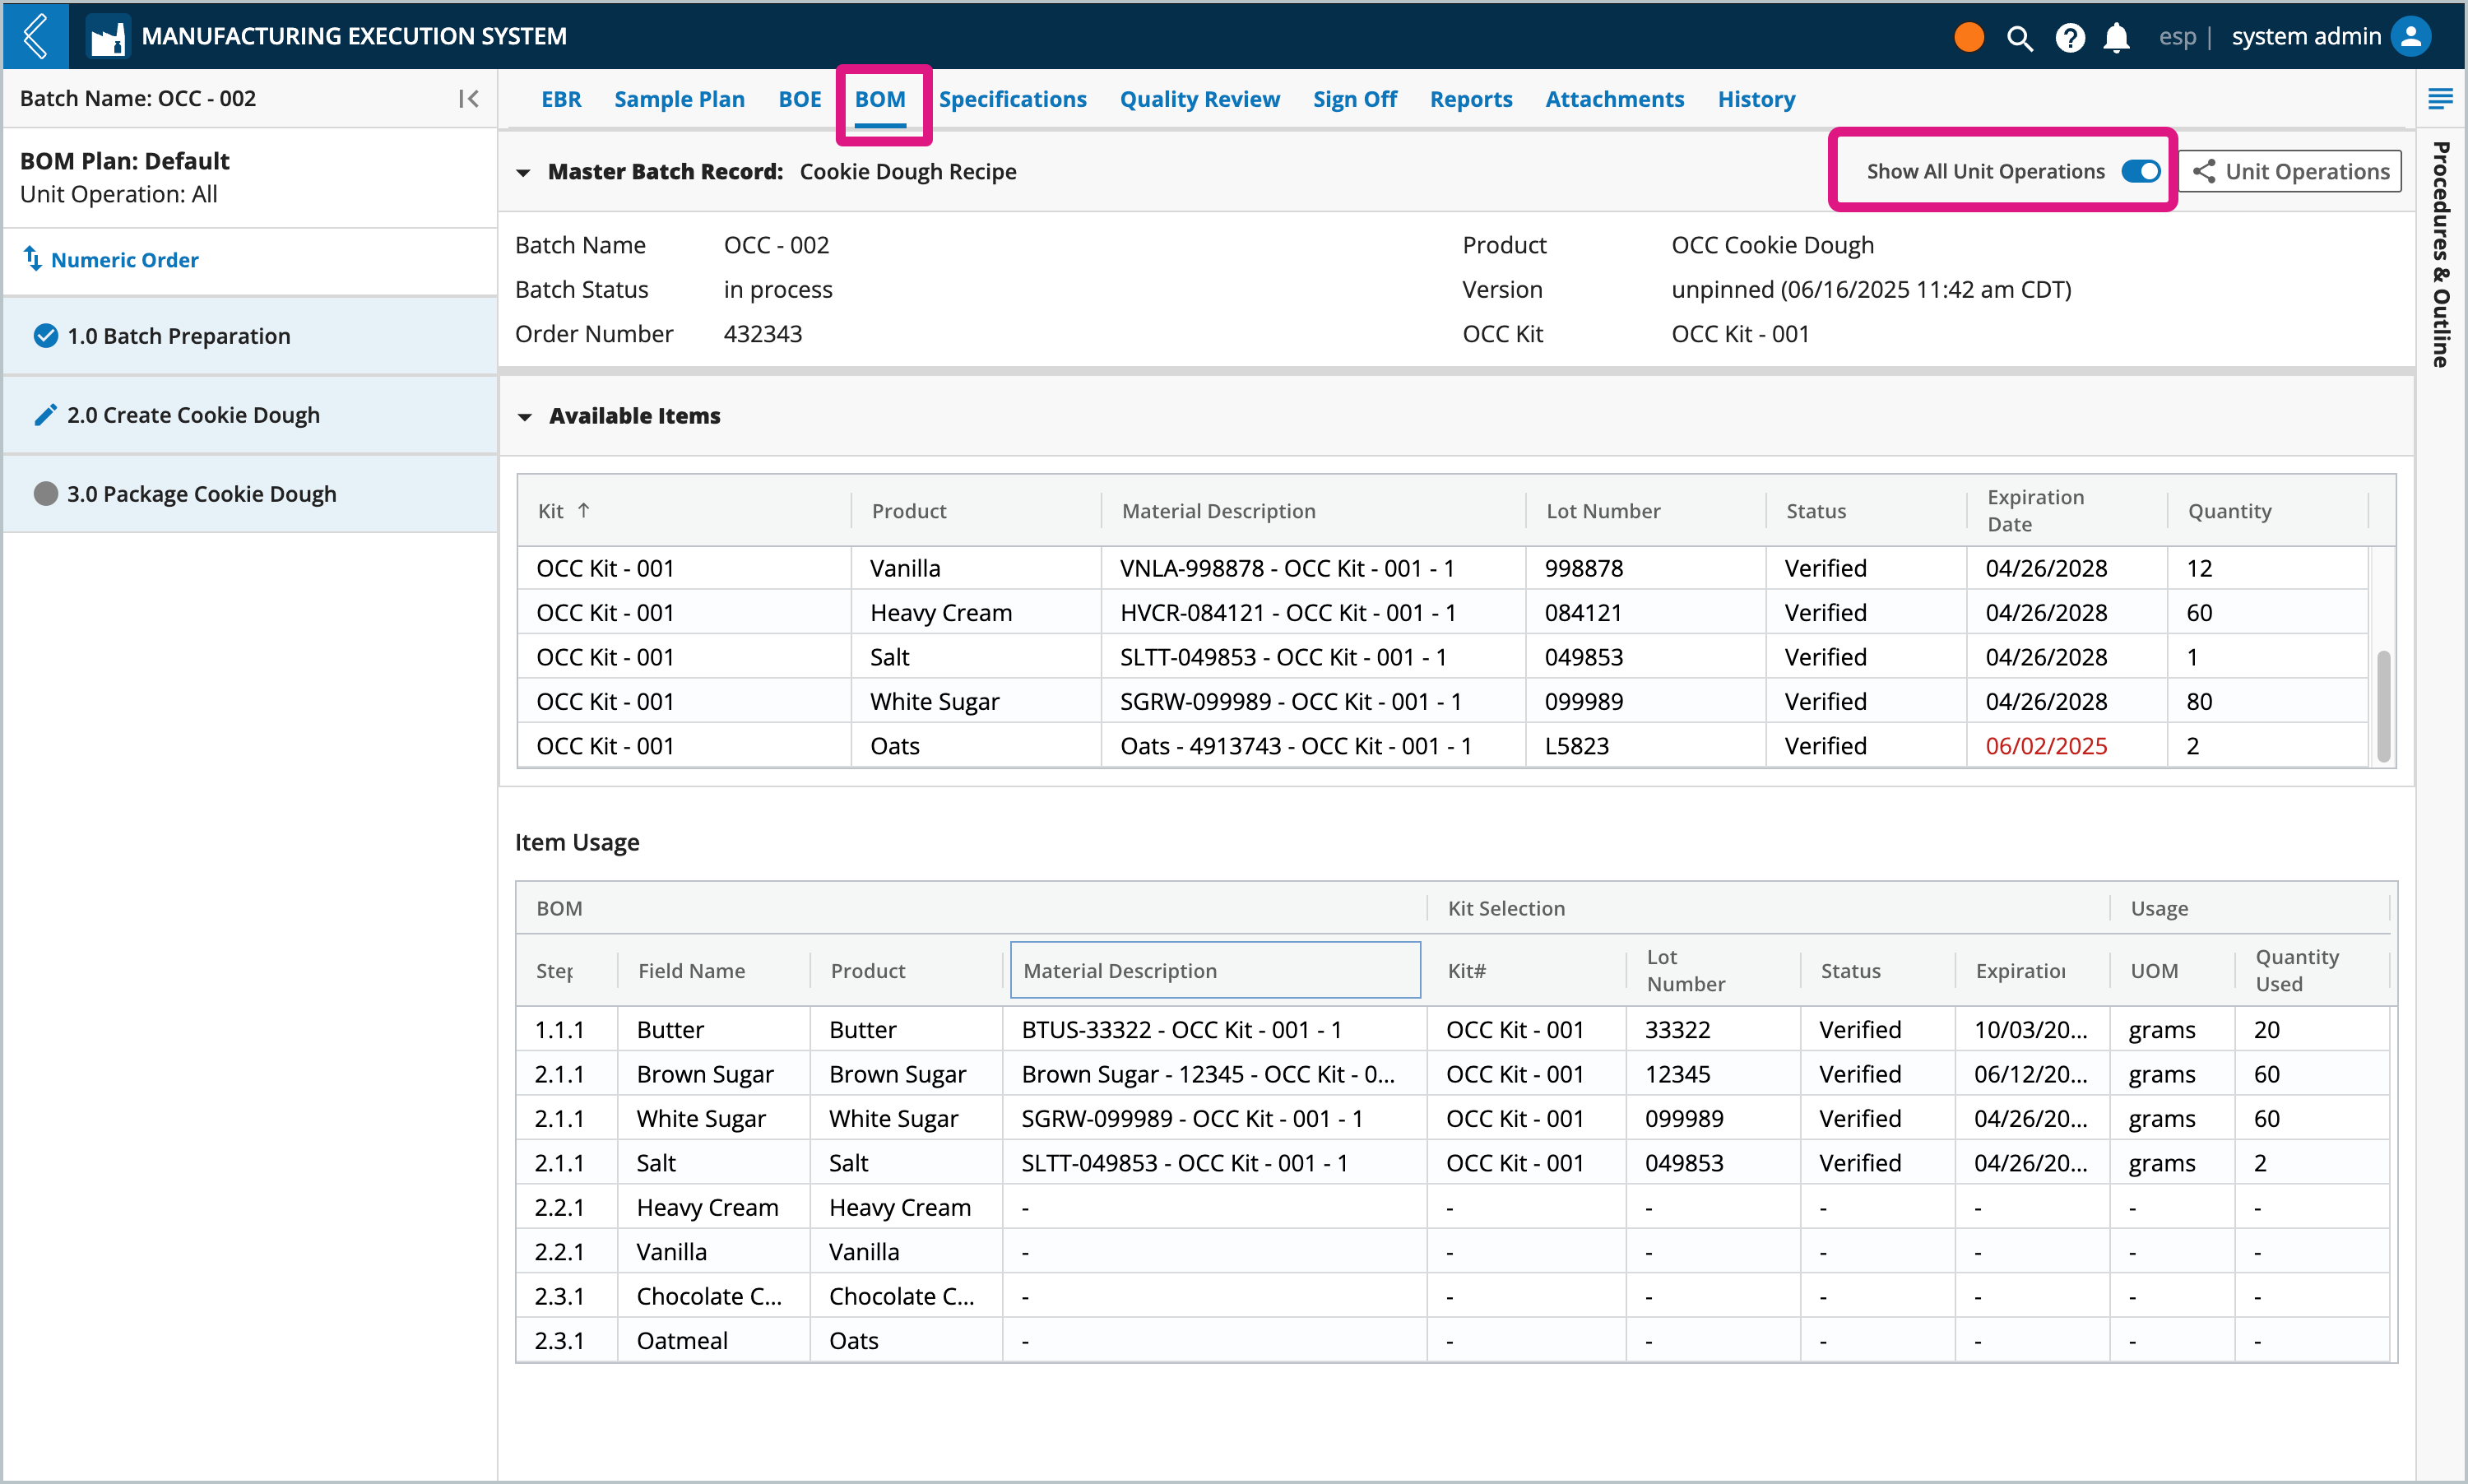This screenshot has height=1484, width=2468.
Task: Open the BOE tab
Action: pos(799,99)
